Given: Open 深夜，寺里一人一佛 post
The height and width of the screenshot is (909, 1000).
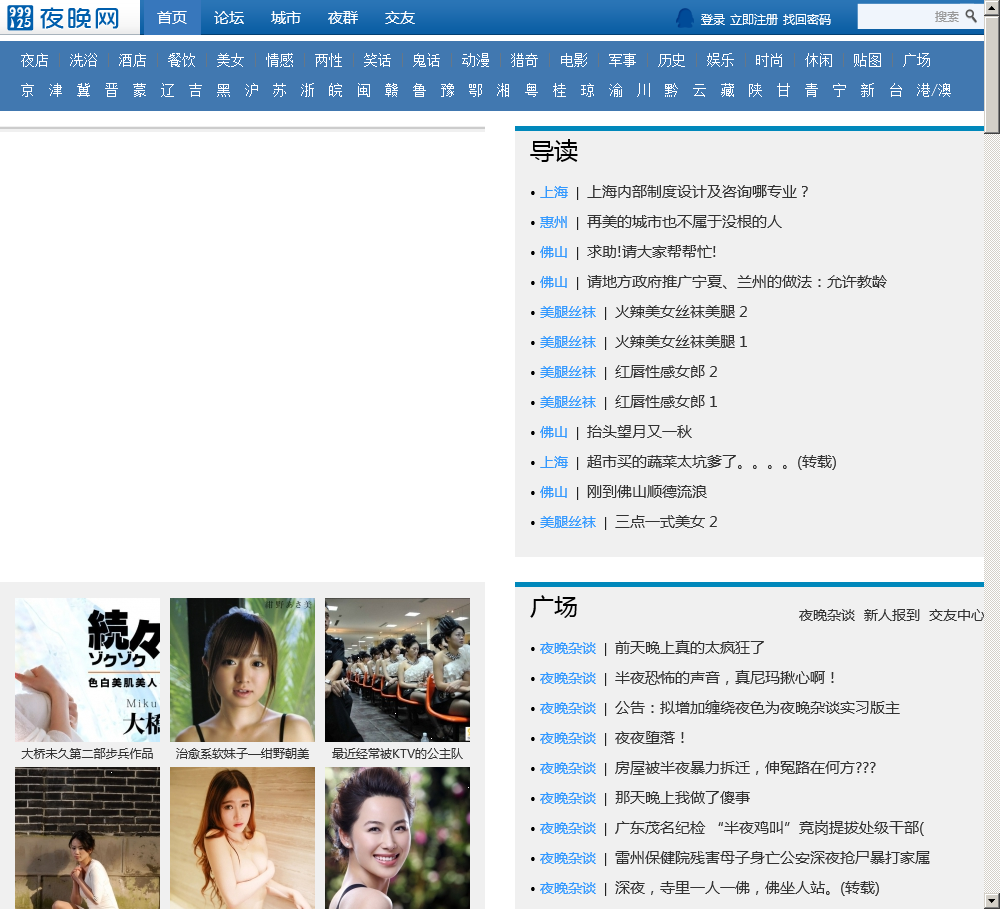Looking at the screenshot, I should [x=747, y=888].
